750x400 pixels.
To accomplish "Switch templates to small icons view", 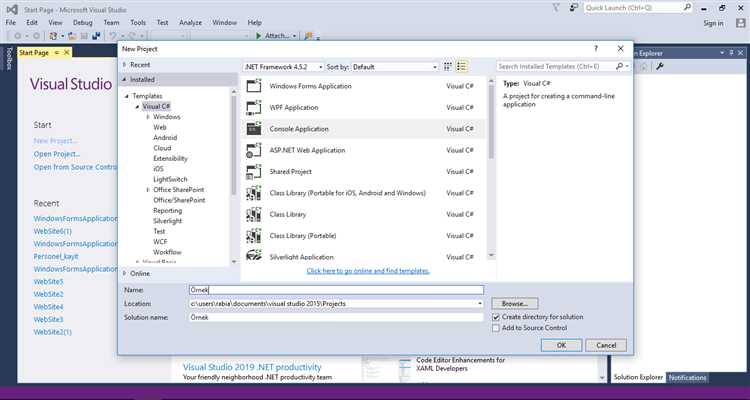I will pyautogui.click(x=450, y=67).
